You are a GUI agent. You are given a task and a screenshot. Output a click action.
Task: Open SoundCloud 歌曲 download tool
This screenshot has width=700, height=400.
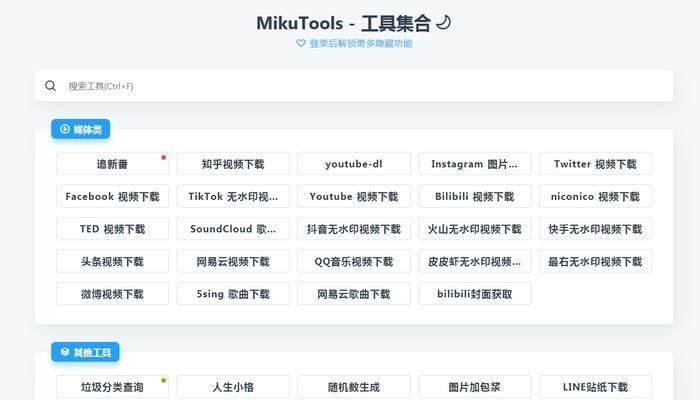tap(233, 229)
